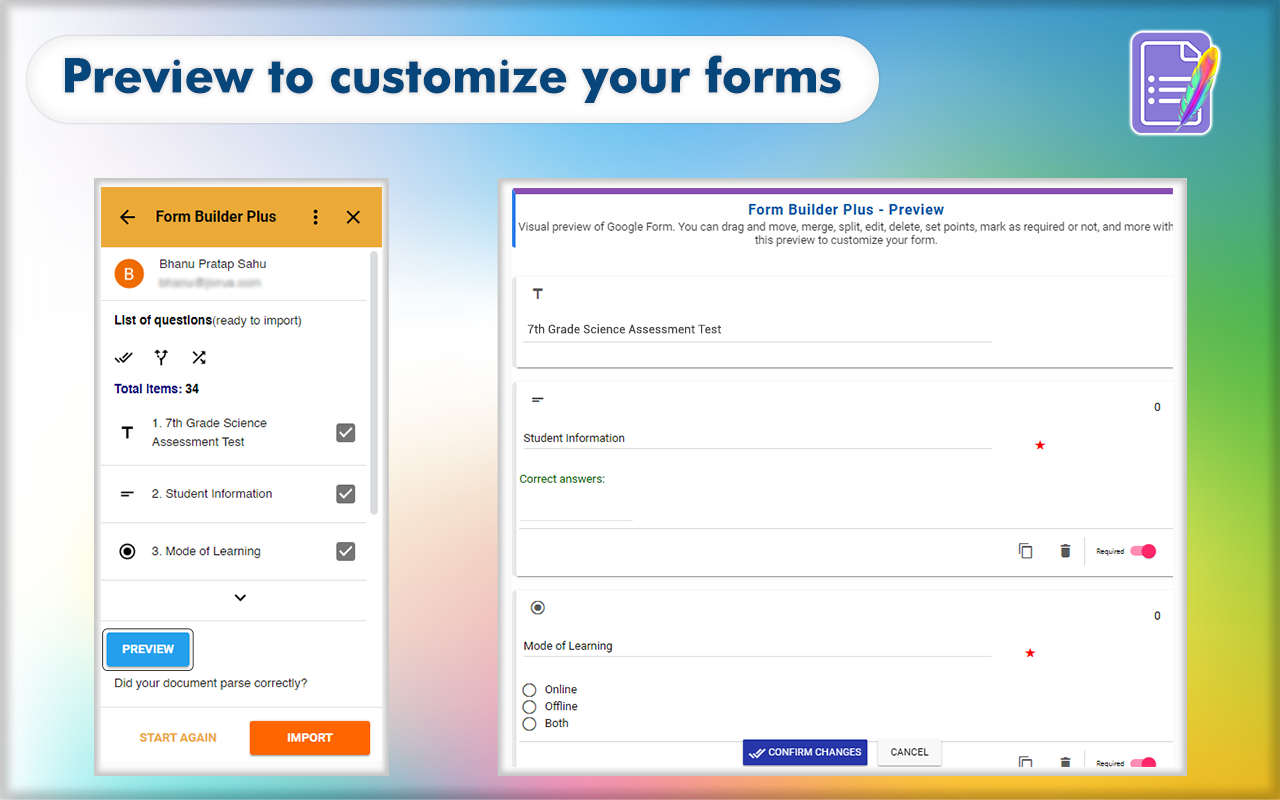Screen dimensions: 1280x800
Task: Click START AGAIN to reparse the document
Action: (x=178, y=737)
